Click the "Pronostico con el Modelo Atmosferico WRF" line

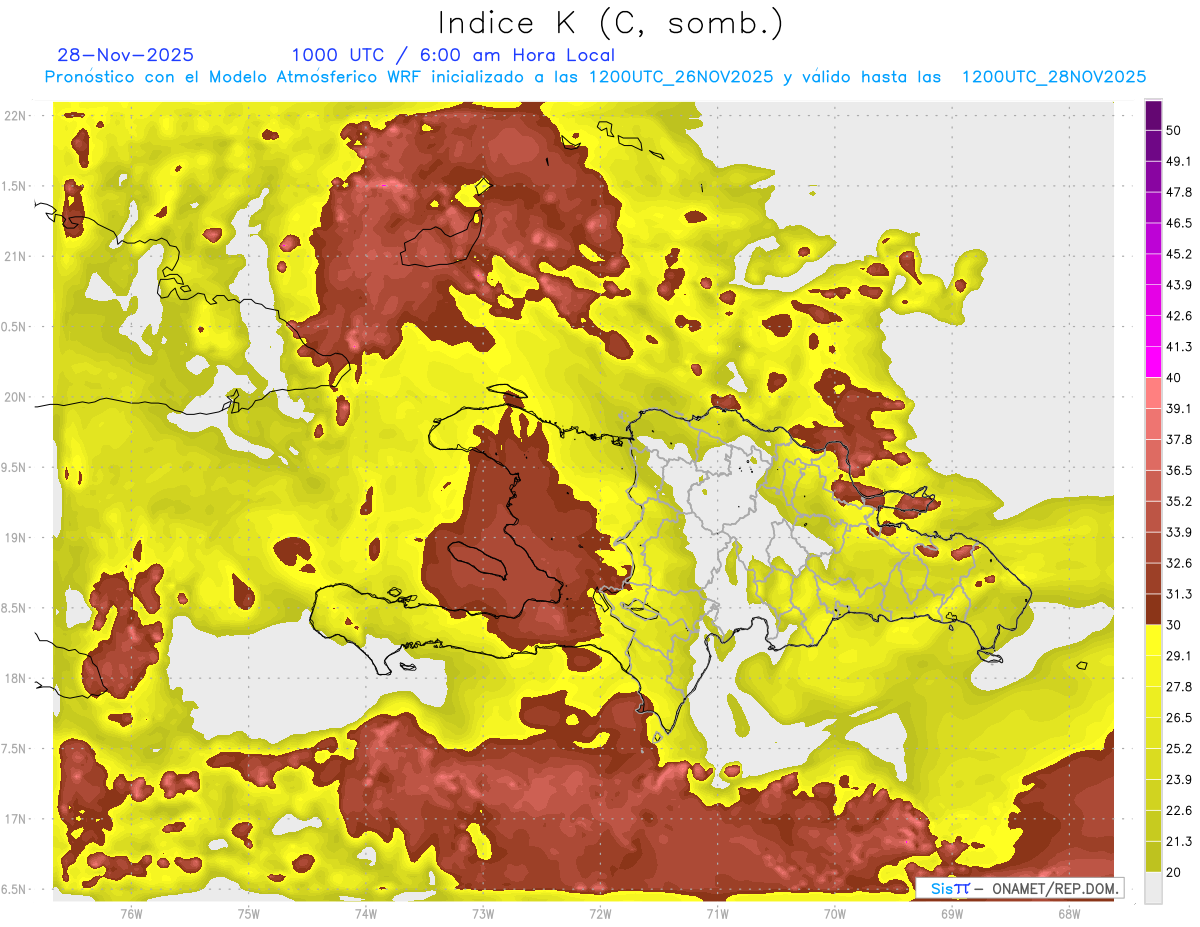click(595, 77)
